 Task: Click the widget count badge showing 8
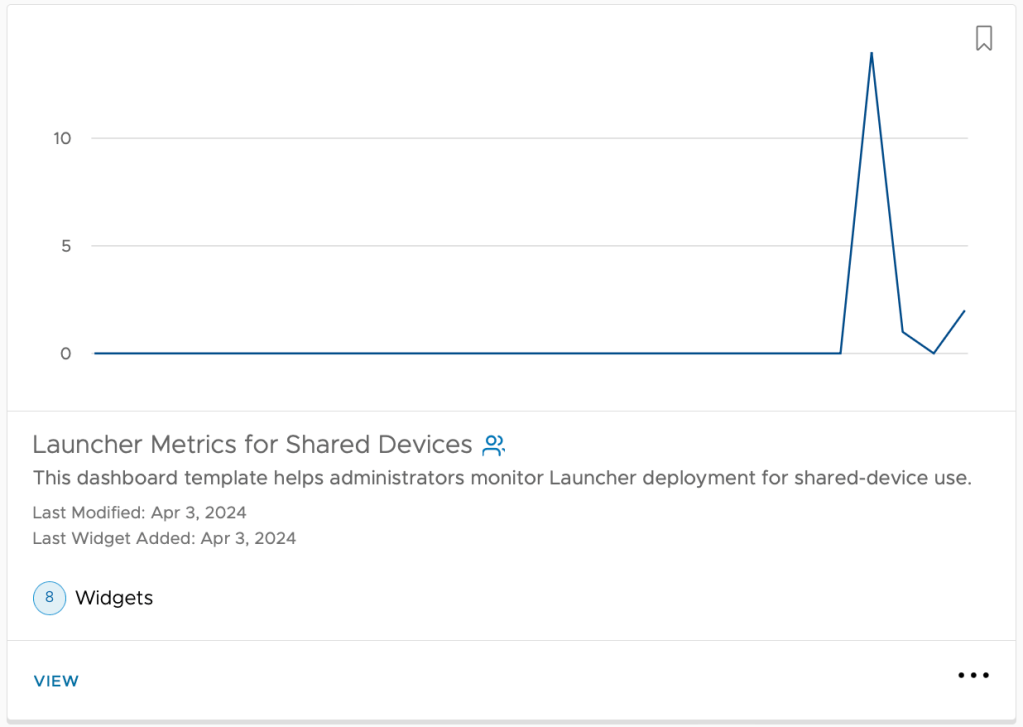tap(49, 598)
